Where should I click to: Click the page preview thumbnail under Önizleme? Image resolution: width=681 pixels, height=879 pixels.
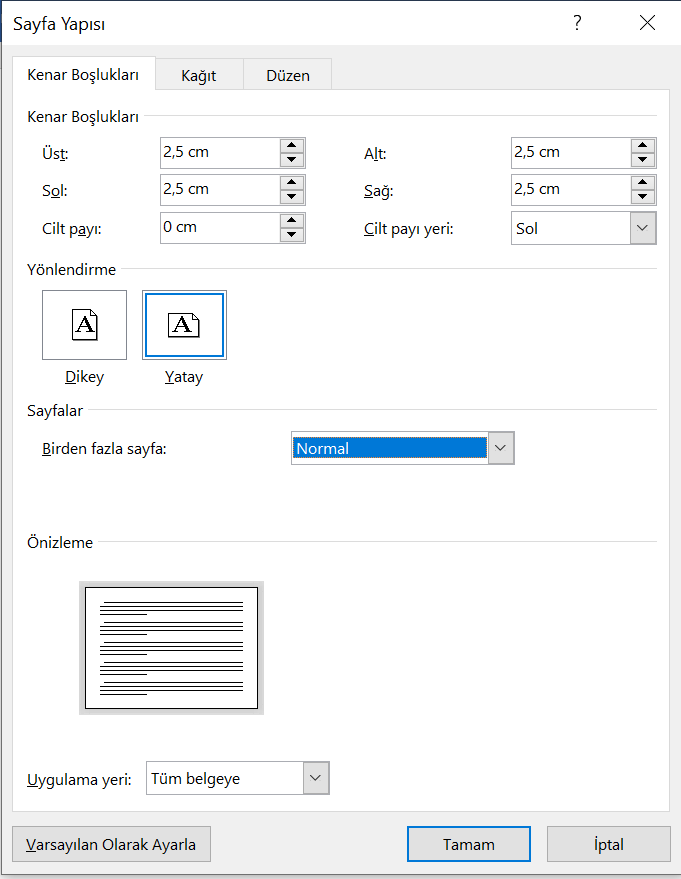click(x=171, y=648)
